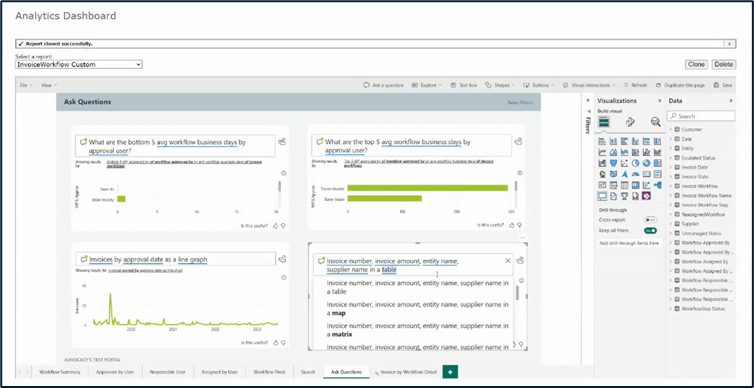Collapse the Data pane
The image size is (754, 388).
731,101
